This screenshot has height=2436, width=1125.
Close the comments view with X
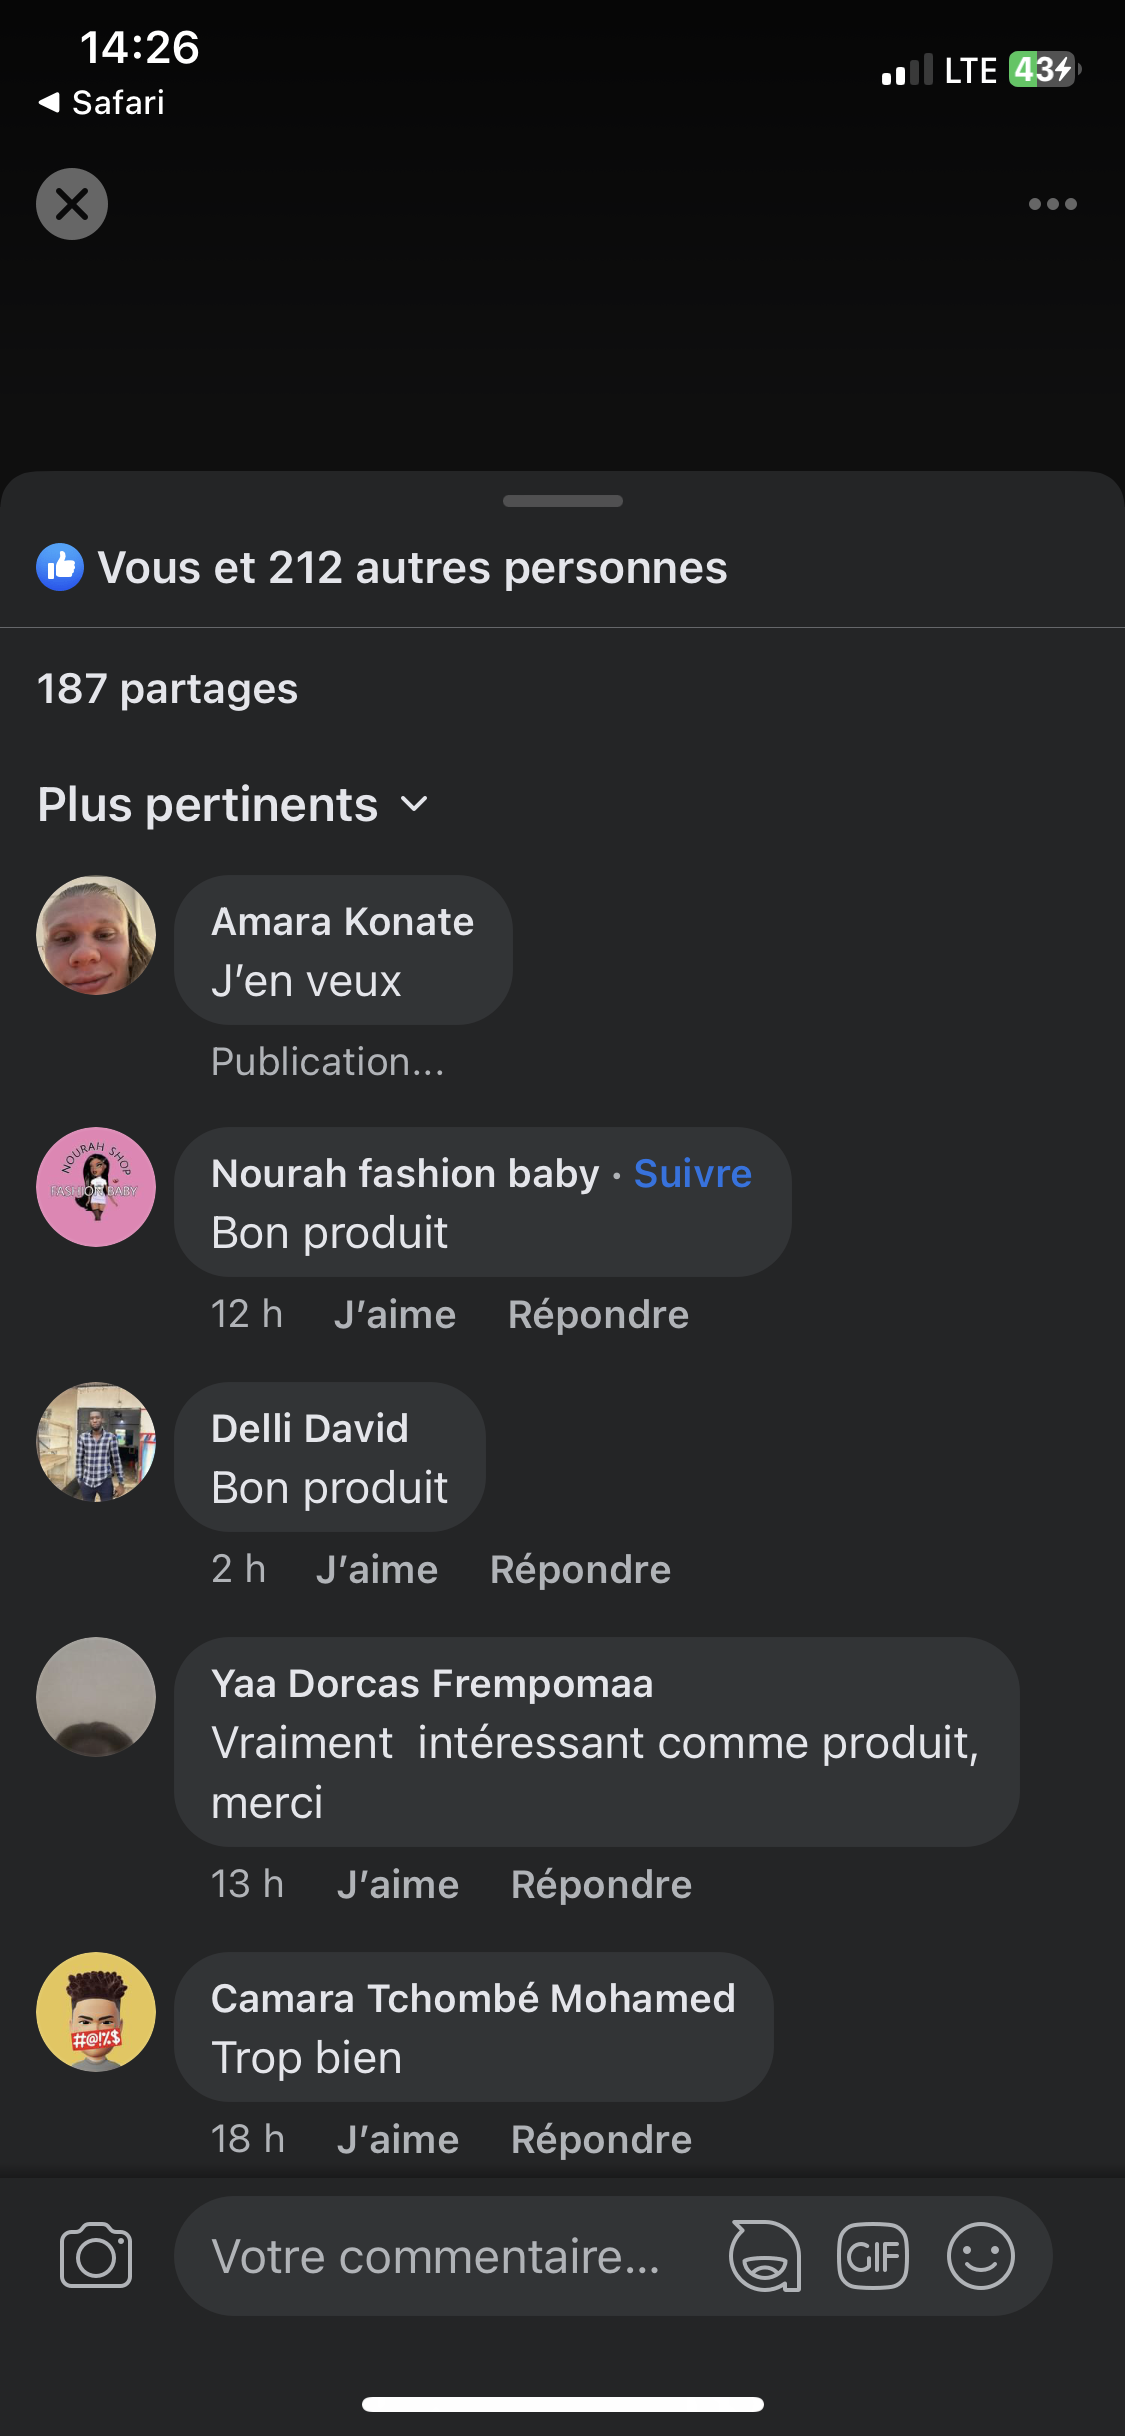[x=72, y=204]
